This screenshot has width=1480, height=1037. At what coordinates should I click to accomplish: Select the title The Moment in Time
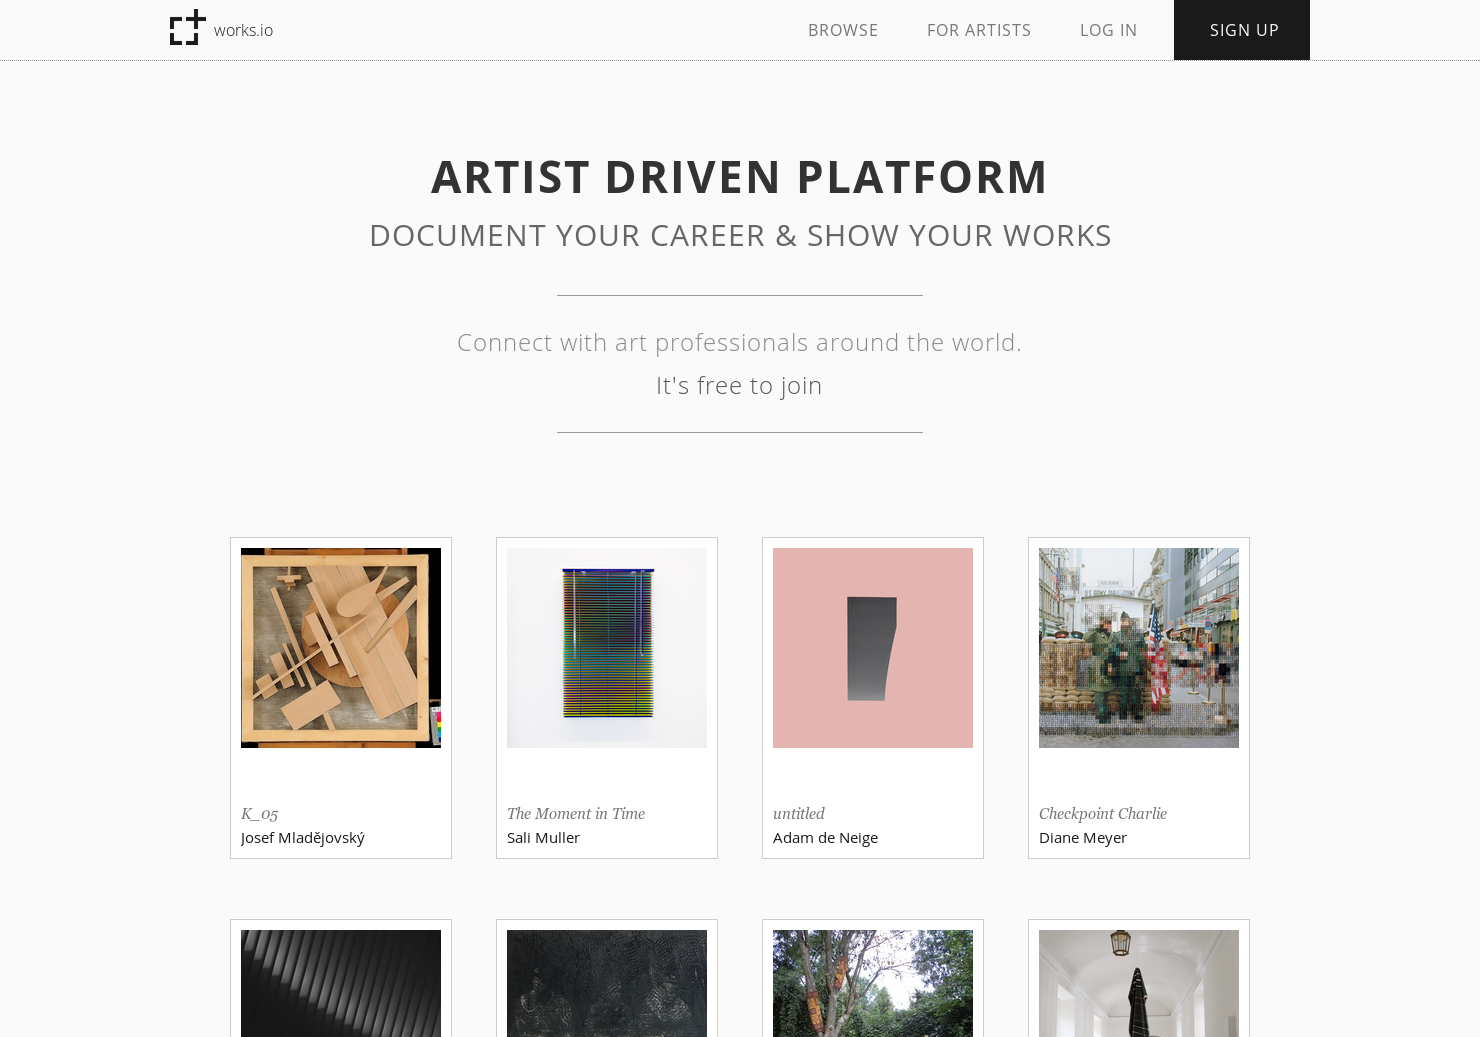point(575,813)
